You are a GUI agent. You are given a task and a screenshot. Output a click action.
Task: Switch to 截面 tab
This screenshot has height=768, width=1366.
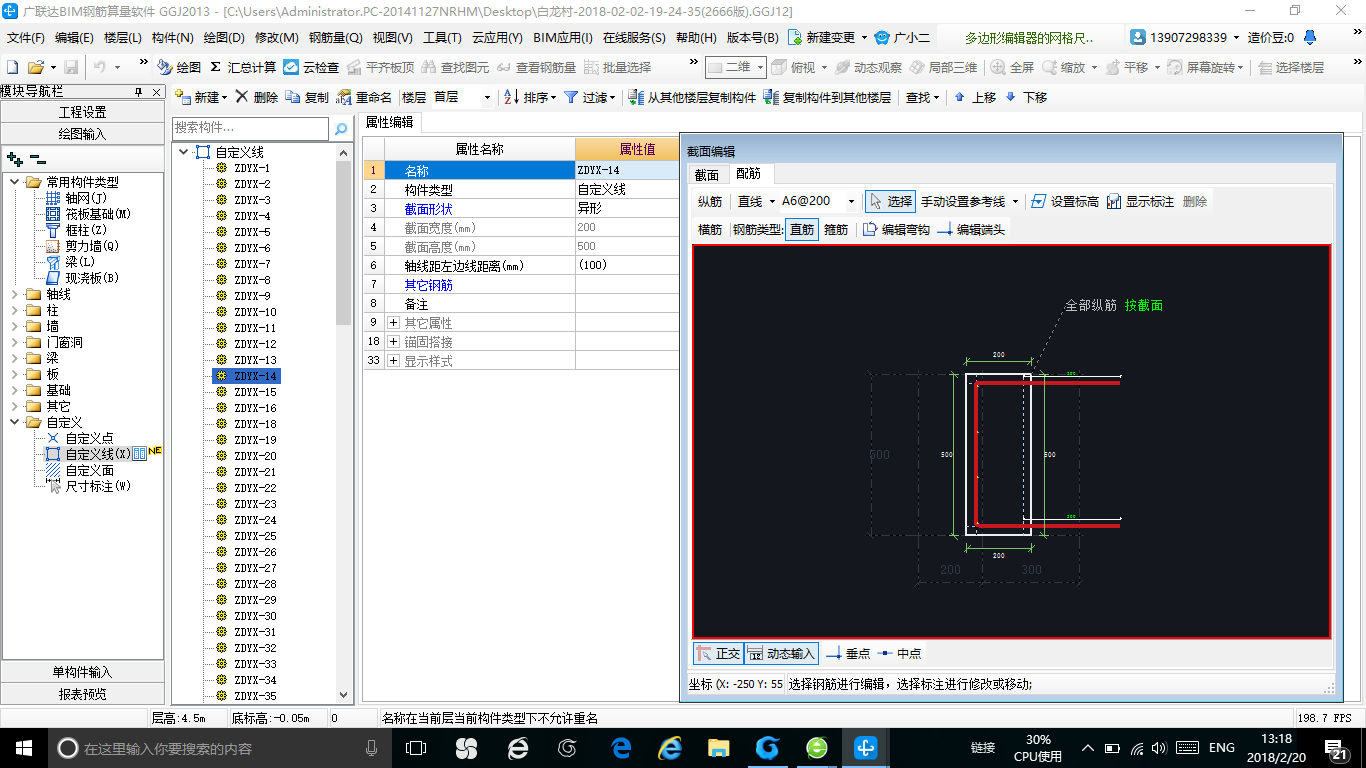click(707, 174)
